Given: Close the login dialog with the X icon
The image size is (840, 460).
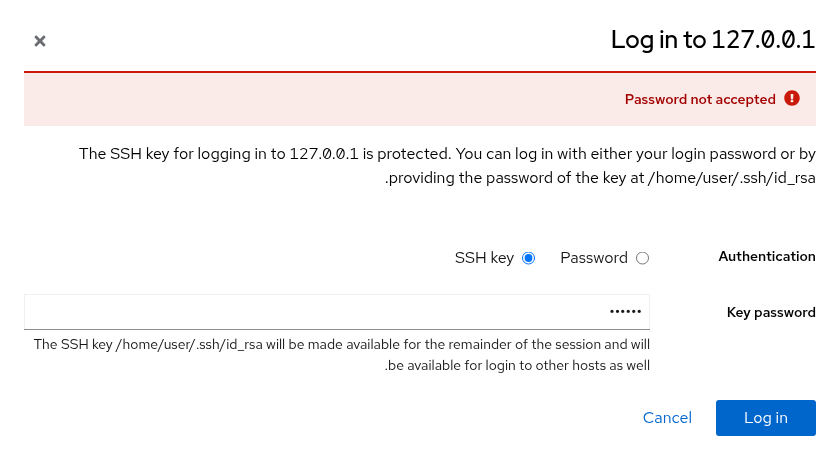Looking at the screenshot, I should click(x=40, y=41).
